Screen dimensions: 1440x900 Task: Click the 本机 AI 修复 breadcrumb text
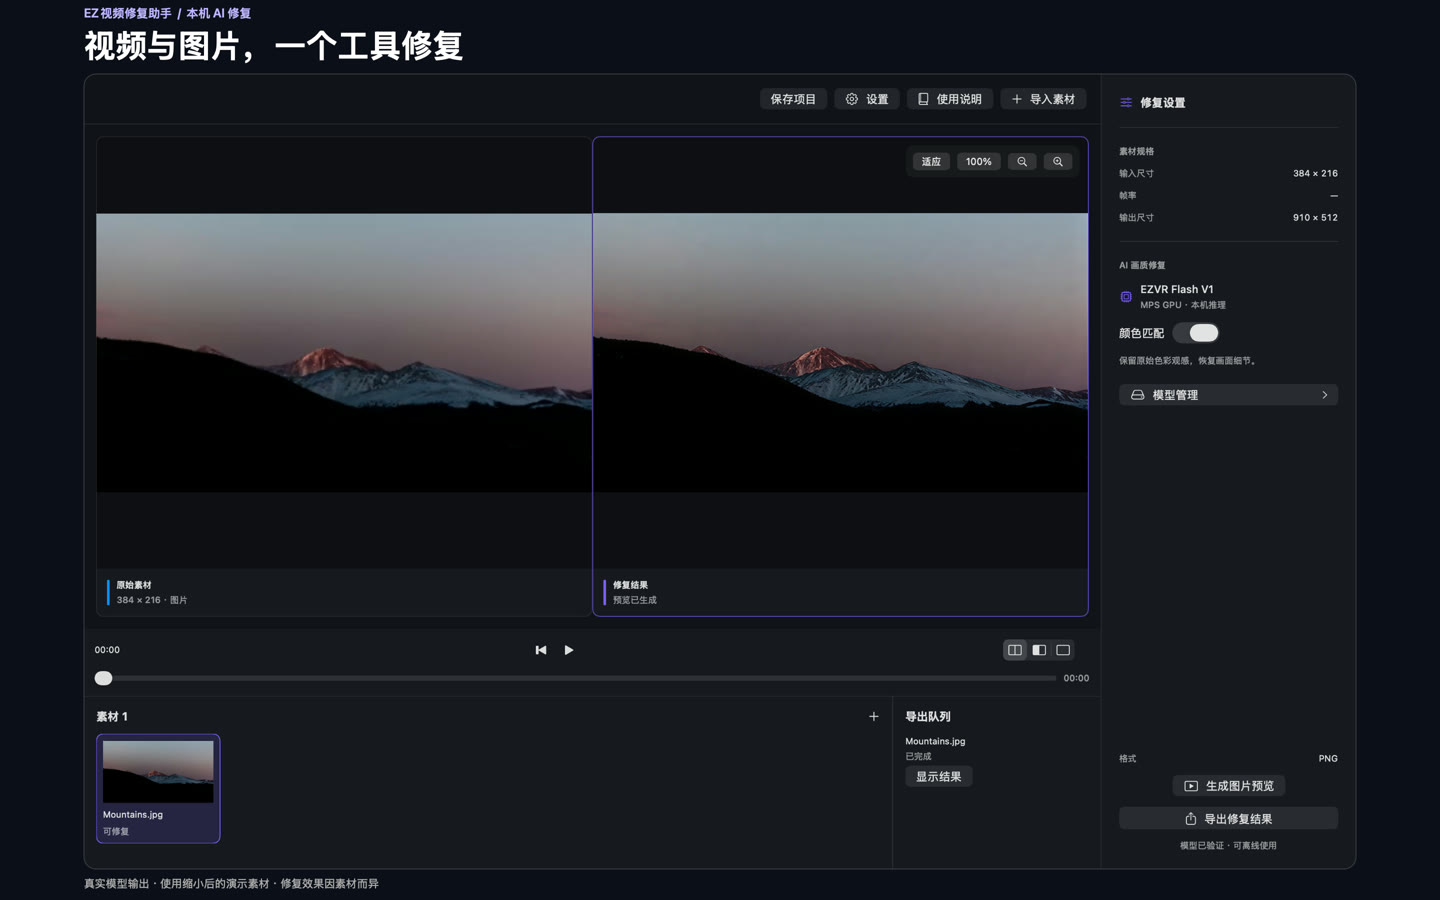[218, 14]
